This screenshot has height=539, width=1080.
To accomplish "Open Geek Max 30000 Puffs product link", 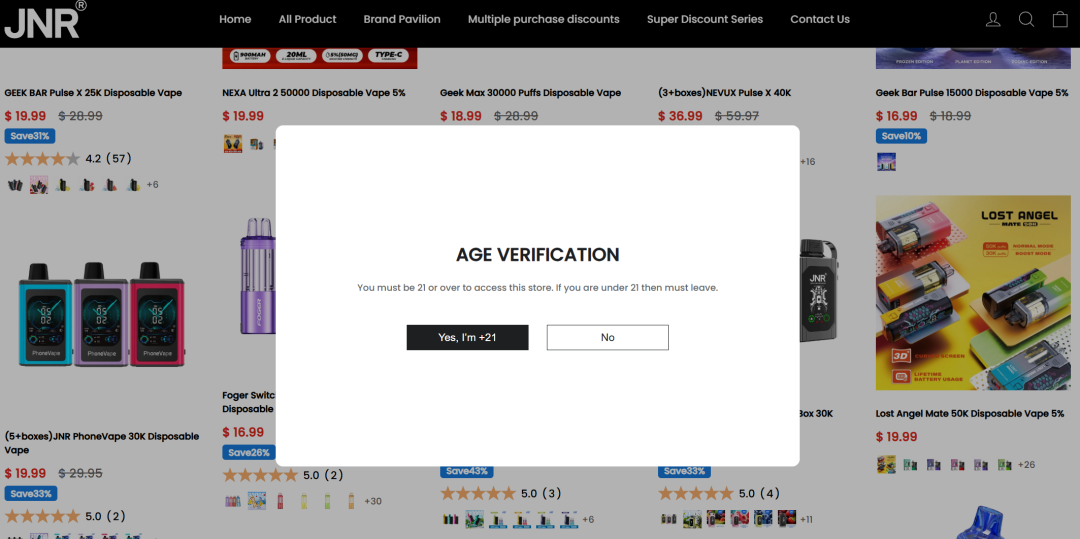I will pyautogui.click(x=530, y=93).
